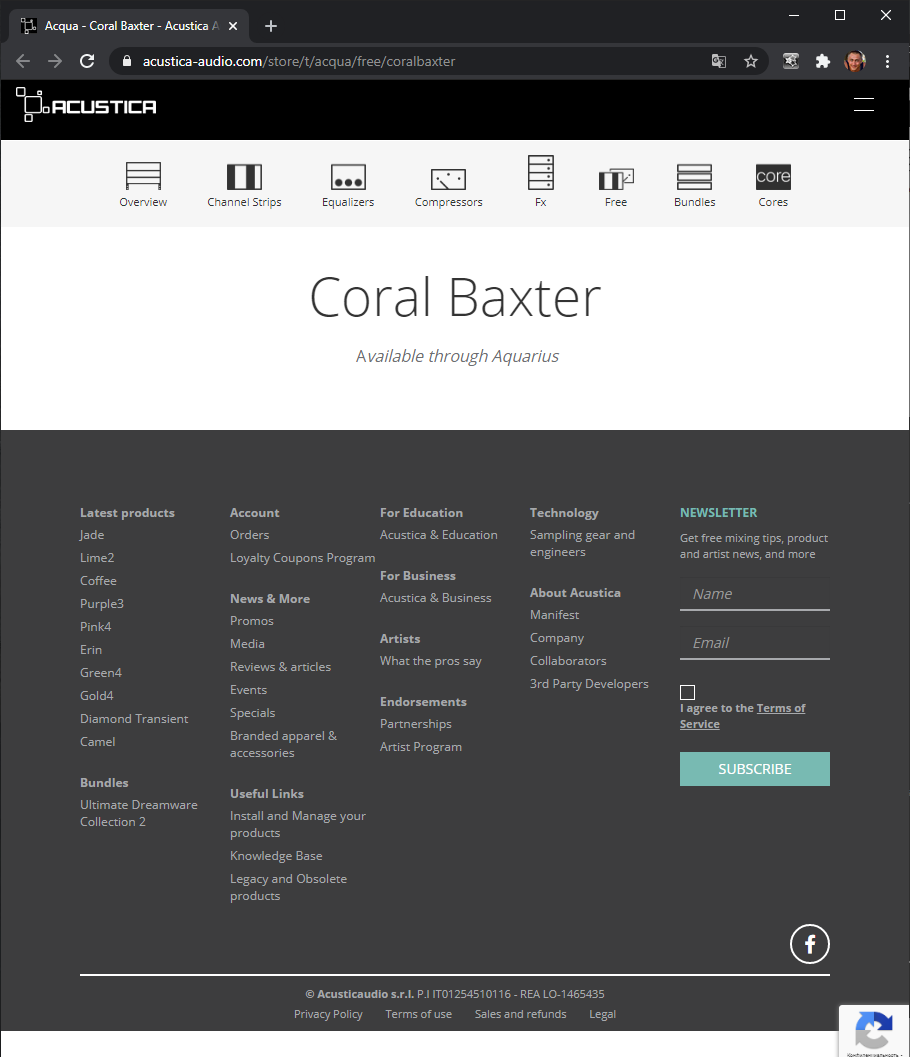
Task: Open 3rd Party Developers link
Action: pos(589,684)
